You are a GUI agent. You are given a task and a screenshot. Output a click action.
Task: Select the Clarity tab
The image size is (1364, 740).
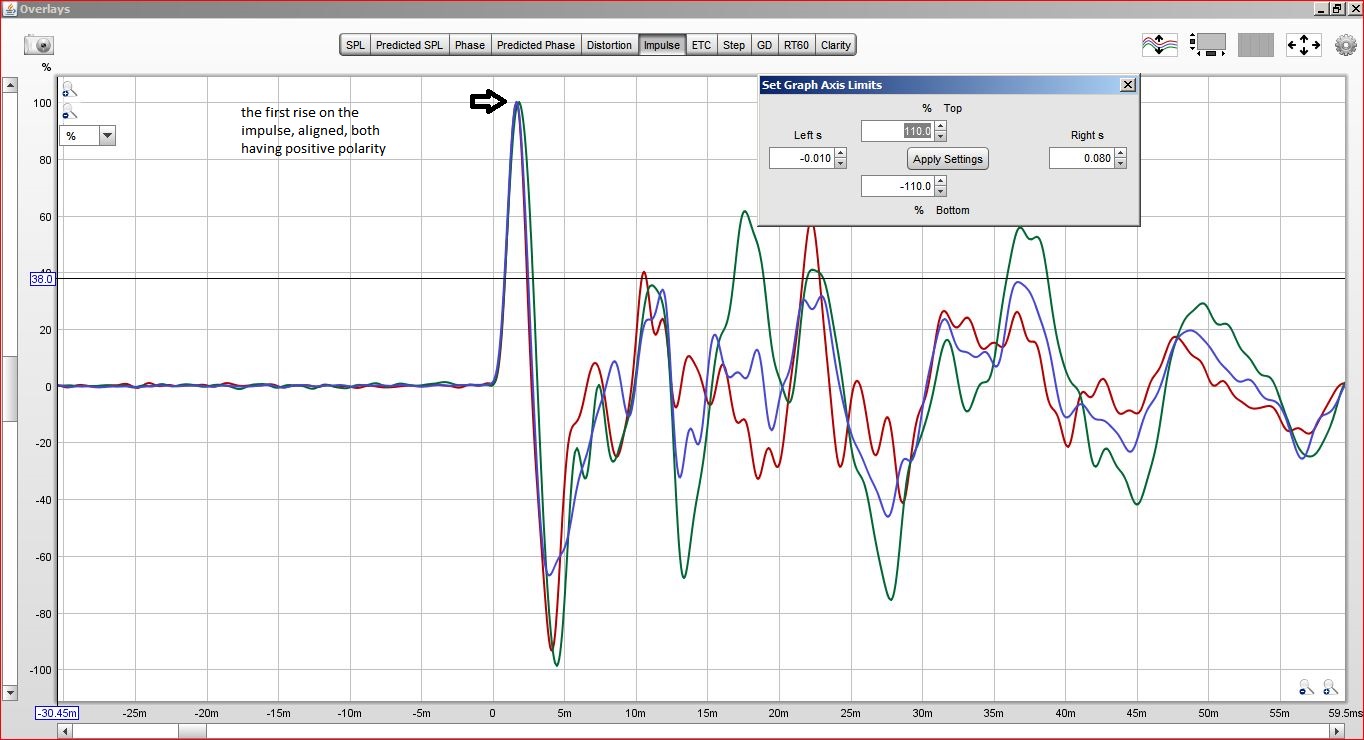click(835, 45)
